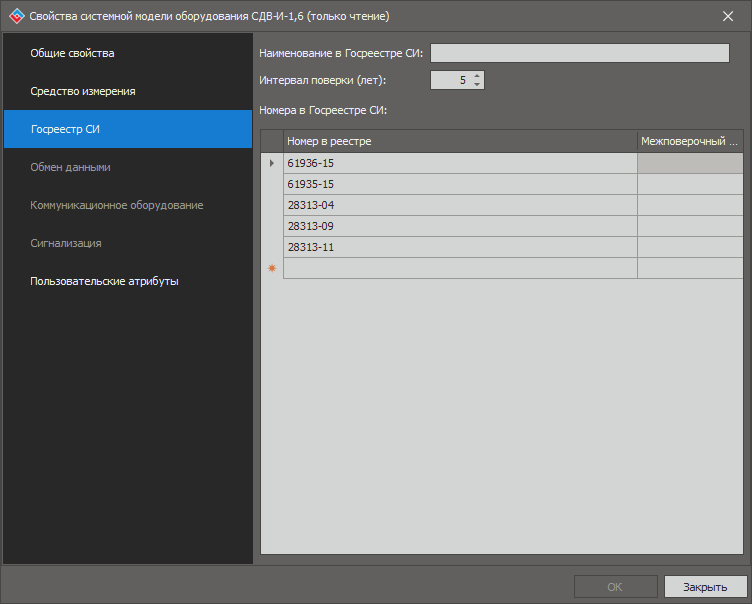The width and height of the screenshot is (752, 604).
Task: Open Пользовательские атрибуты section
Action: 128,281
